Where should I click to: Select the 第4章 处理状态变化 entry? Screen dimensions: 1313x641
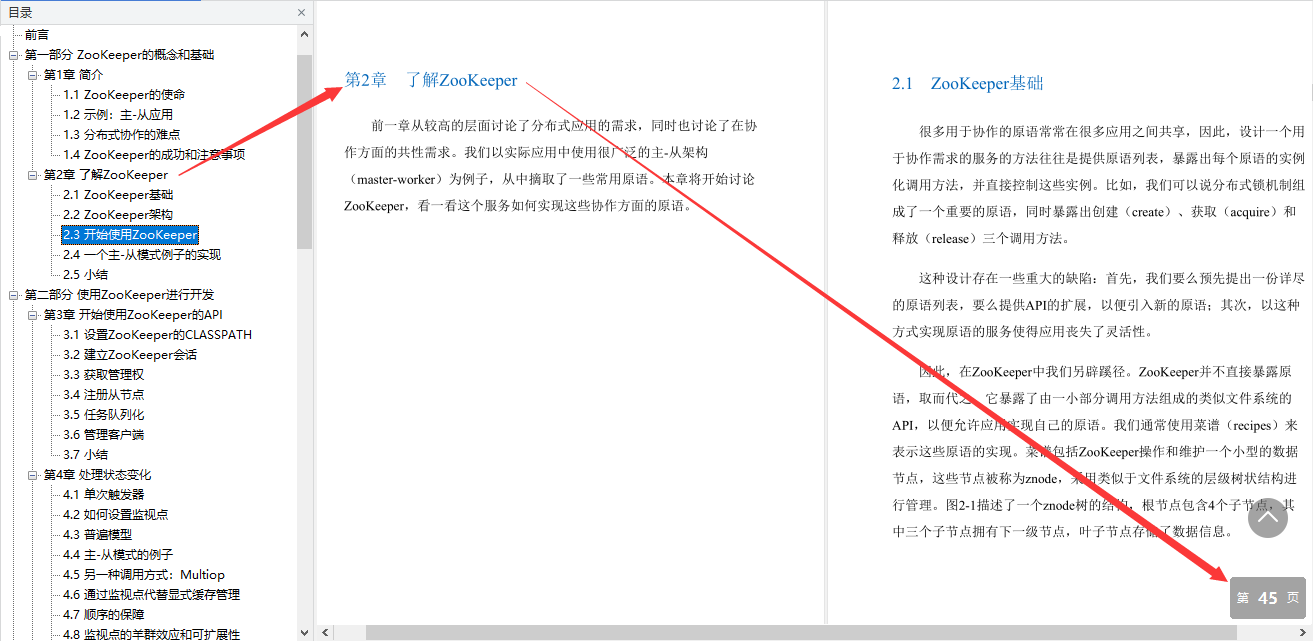(97, 475)
